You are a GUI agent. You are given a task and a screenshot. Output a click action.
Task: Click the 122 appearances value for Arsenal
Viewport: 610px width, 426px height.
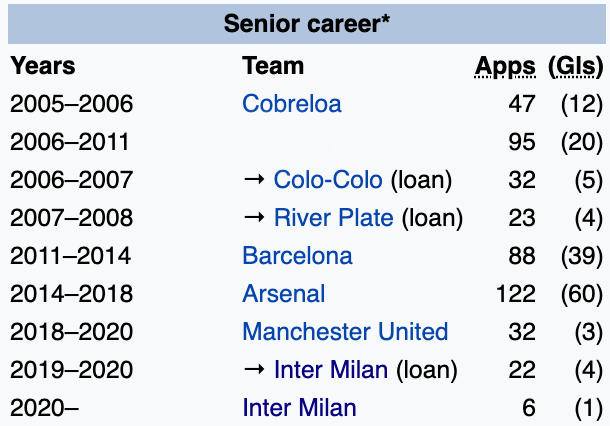point(516,294)
